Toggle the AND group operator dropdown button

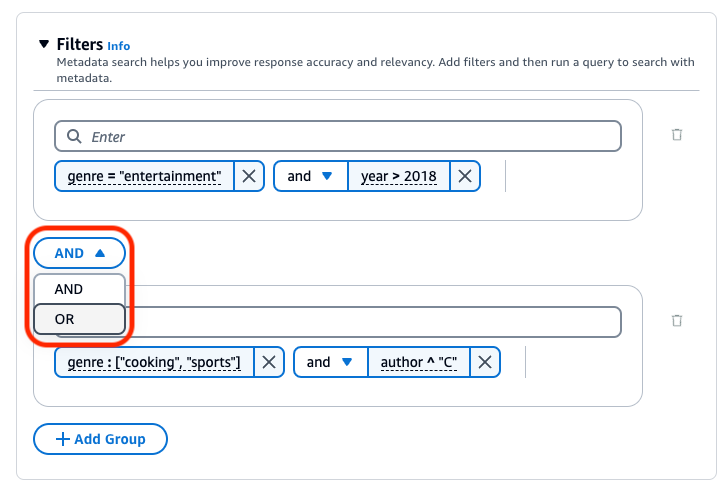[79, 253]
